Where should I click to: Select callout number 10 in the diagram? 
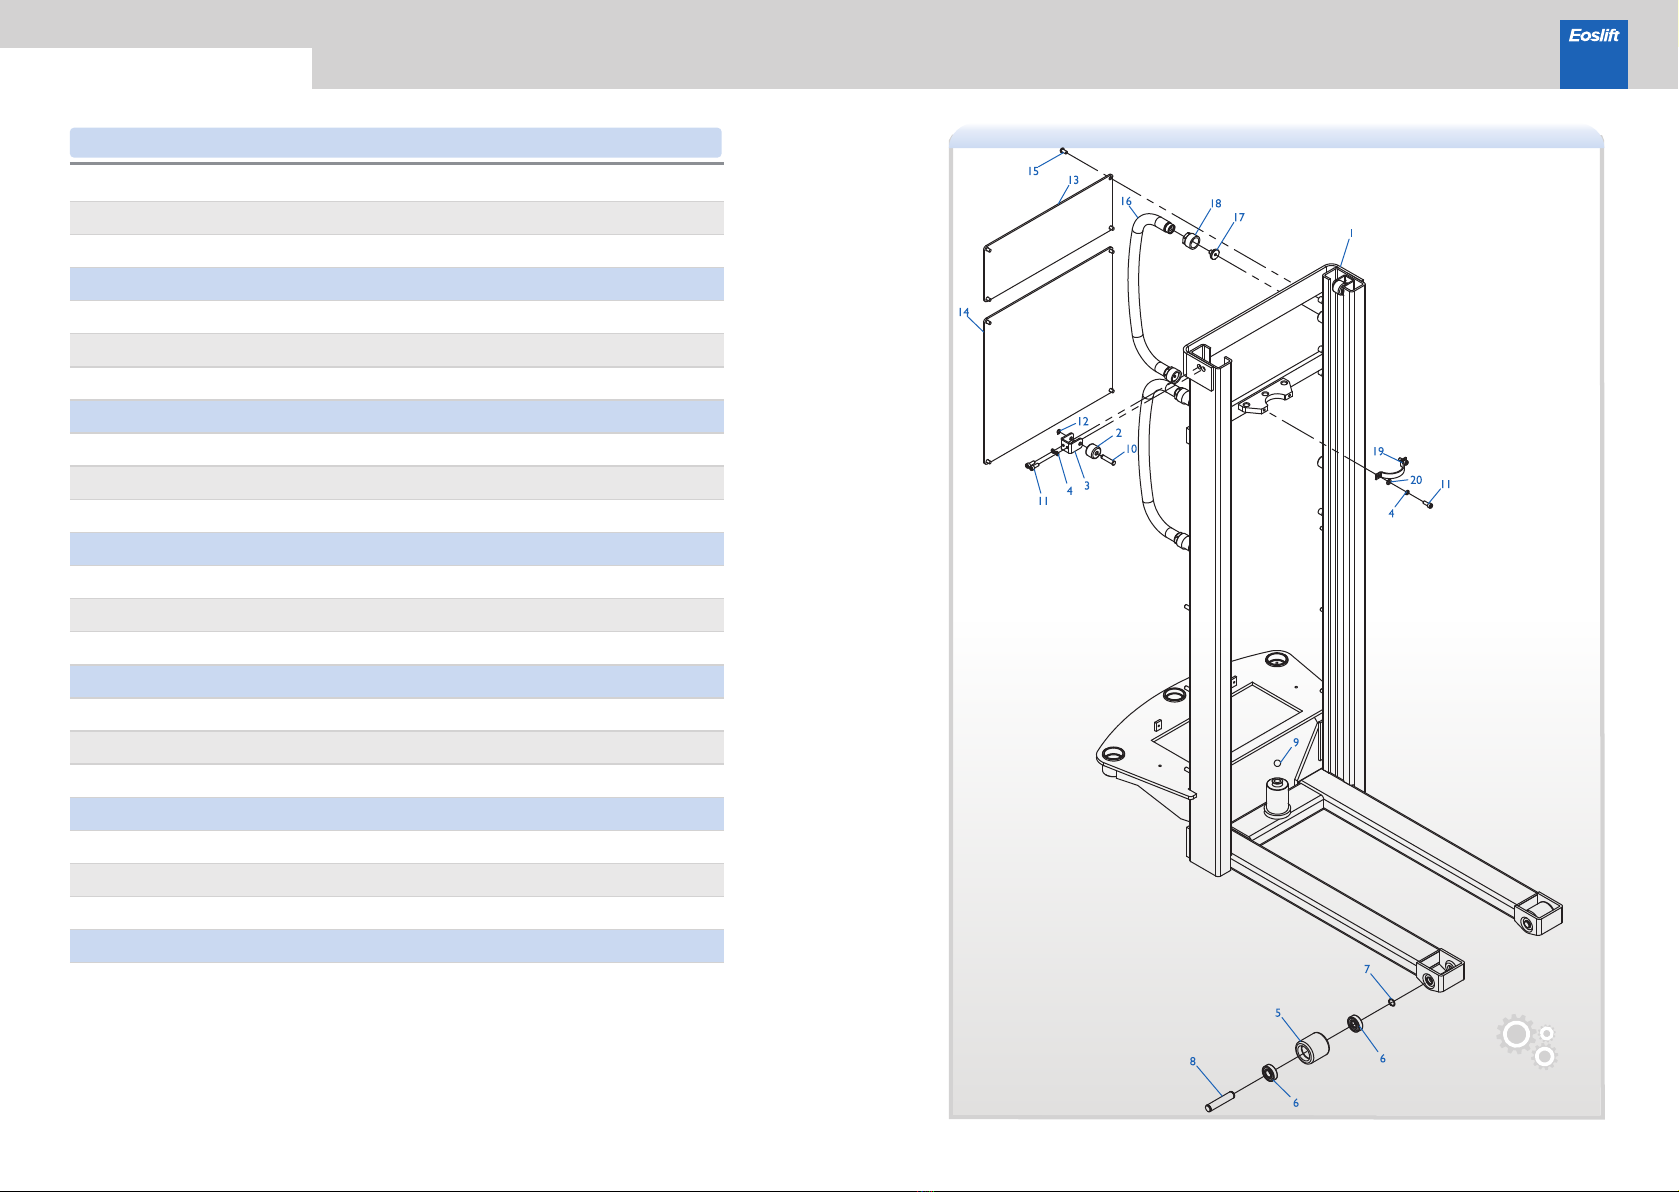(1131, 449)
